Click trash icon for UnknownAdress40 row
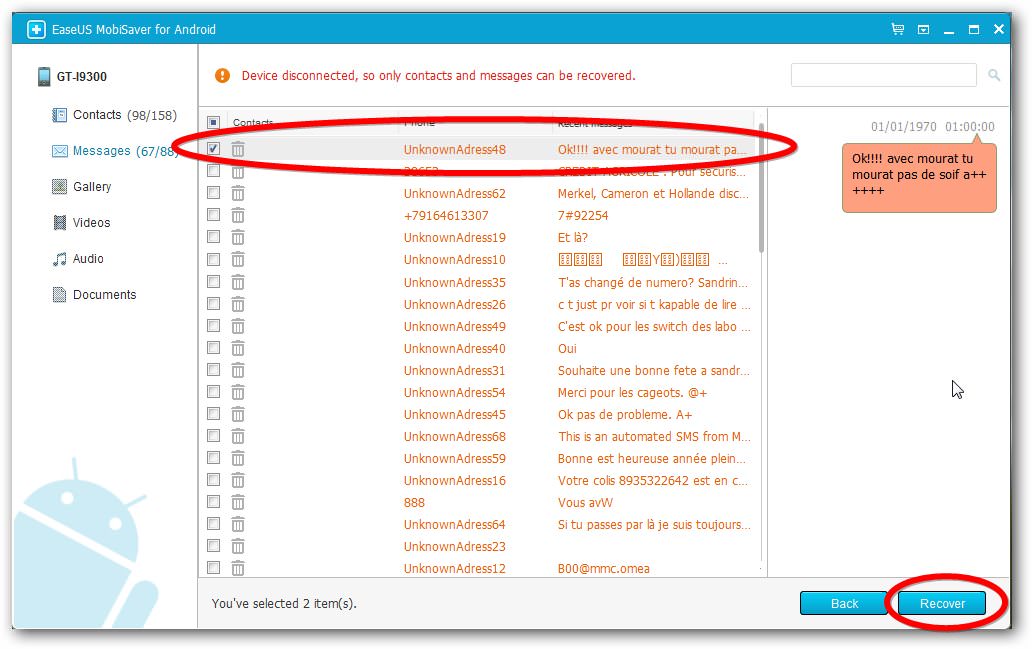 pyautogui.click(x=238, y=348)
